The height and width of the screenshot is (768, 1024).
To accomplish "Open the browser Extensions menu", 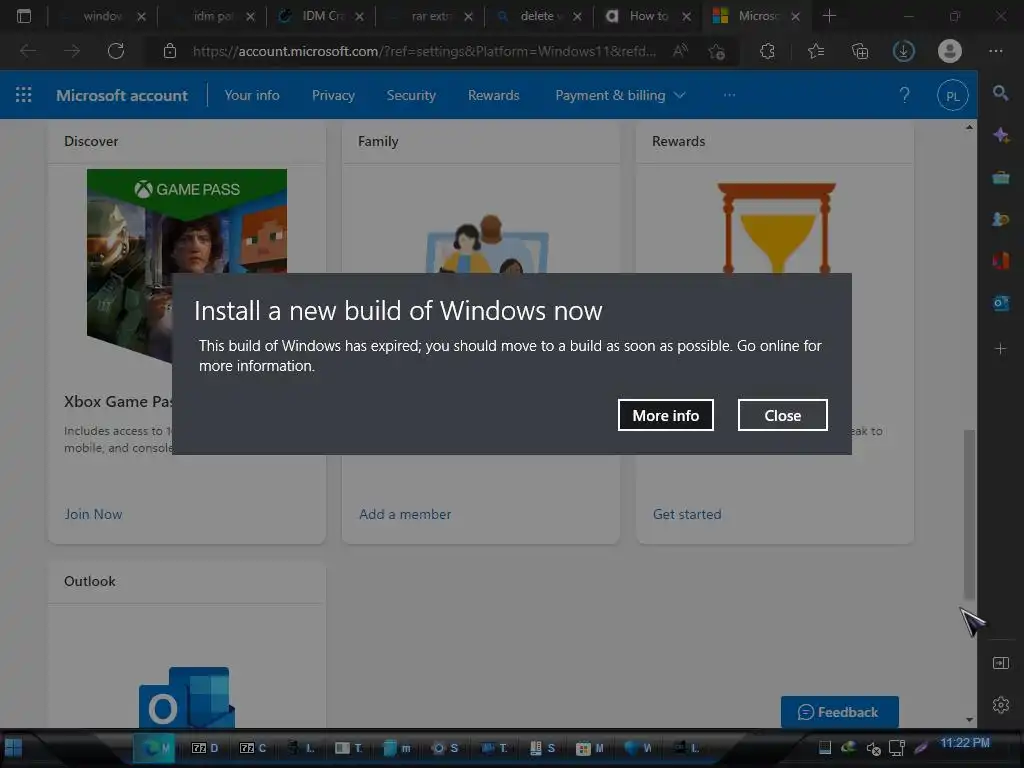I will click(767, 51).
